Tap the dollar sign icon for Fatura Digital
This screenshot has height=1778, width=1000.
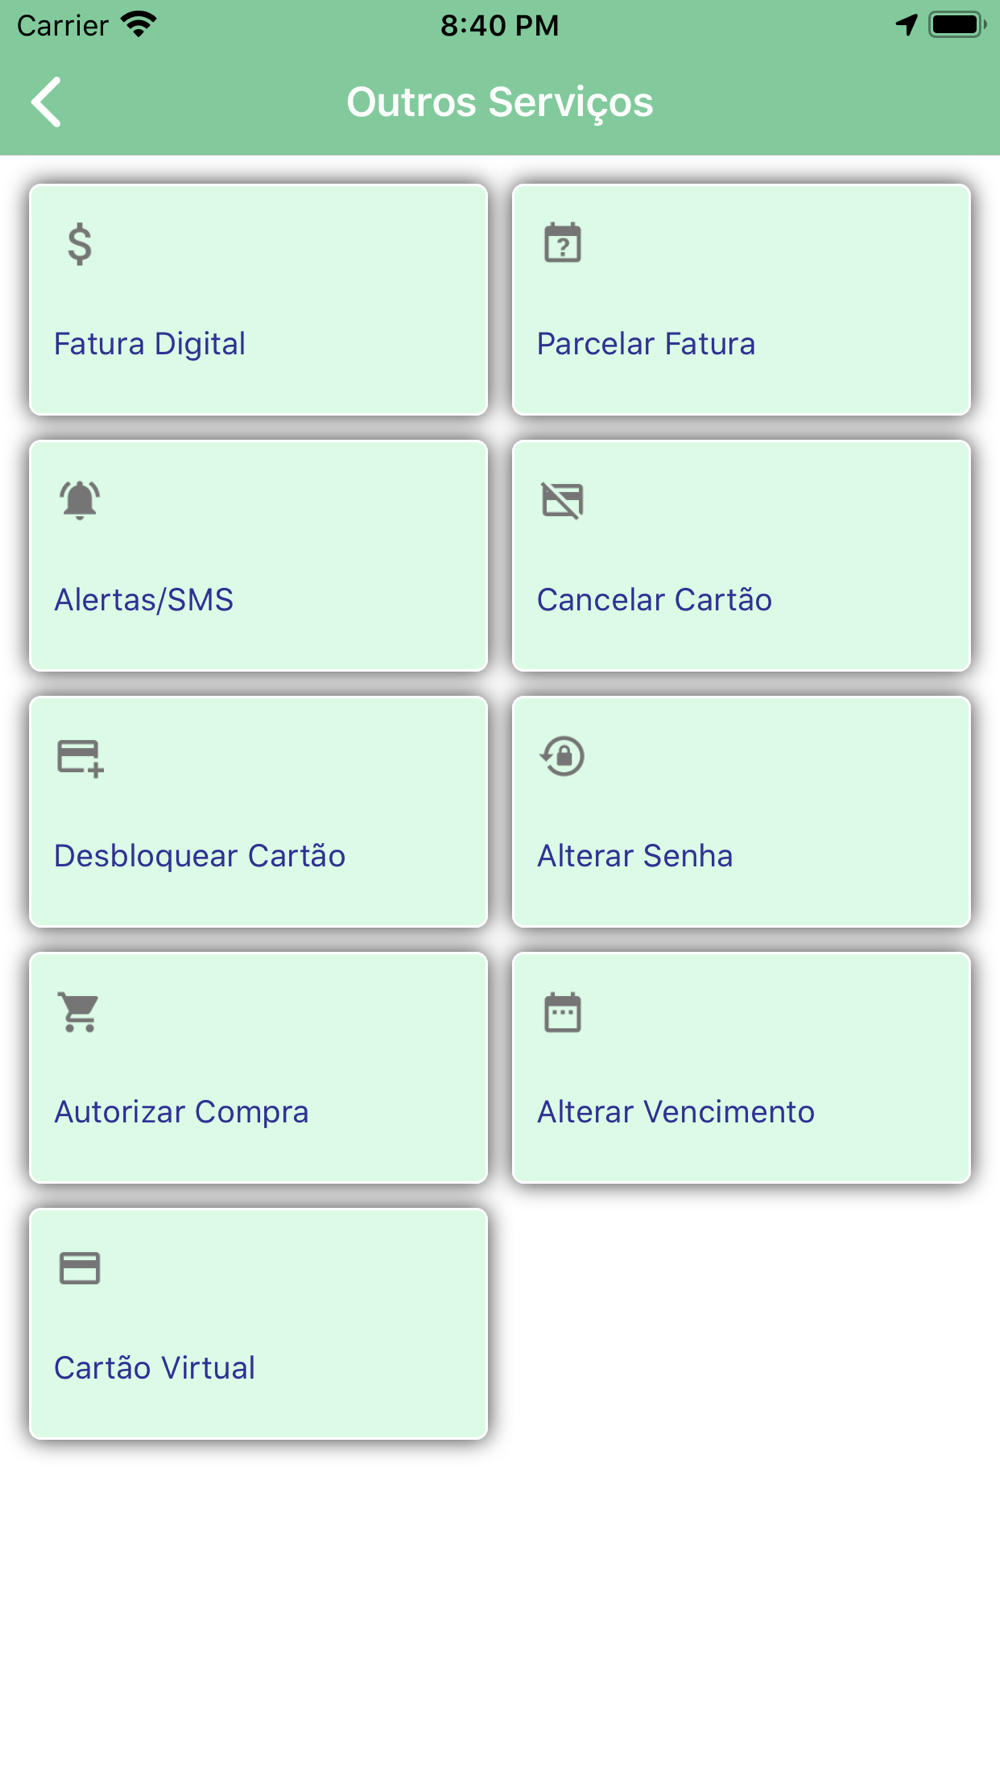[80, 244]
